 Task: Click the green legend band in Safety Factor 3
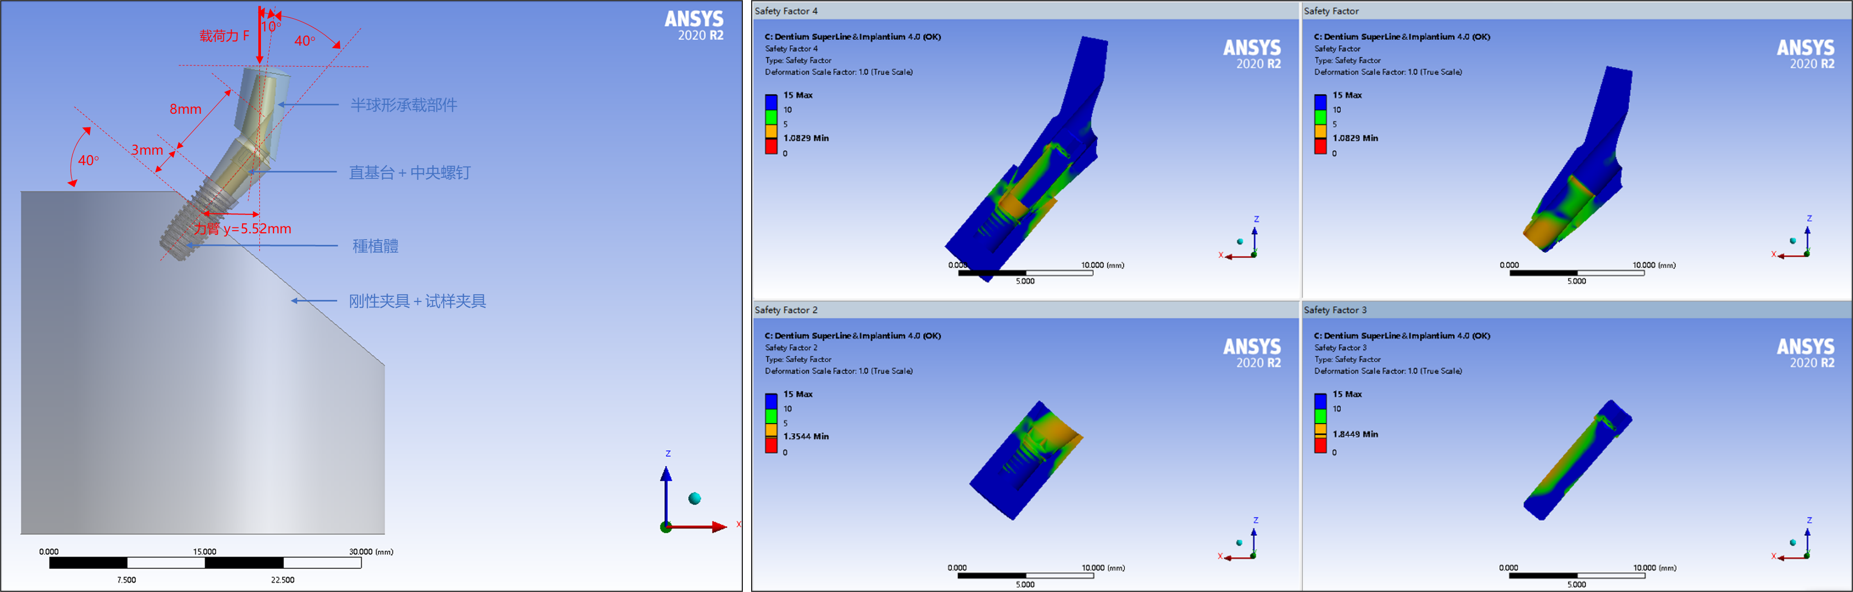[1320, 416]
